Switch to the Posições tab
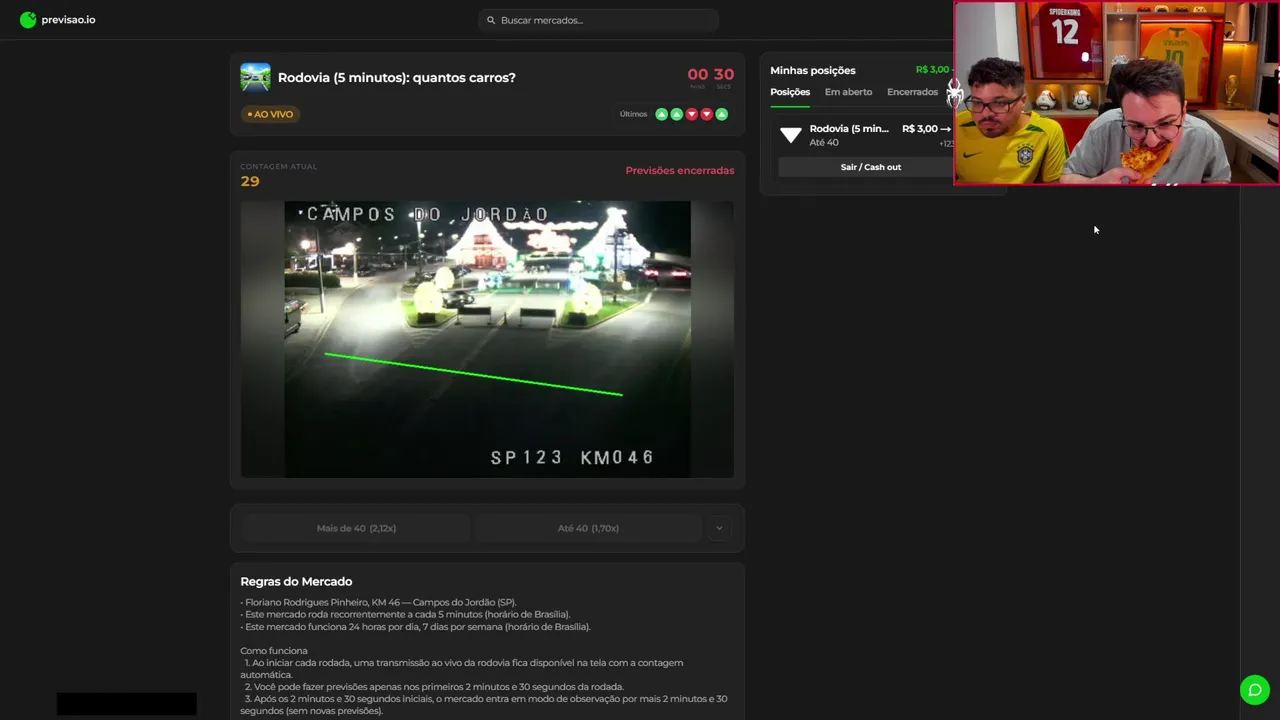Viewport: 1280px width, 720px height. 790,92
